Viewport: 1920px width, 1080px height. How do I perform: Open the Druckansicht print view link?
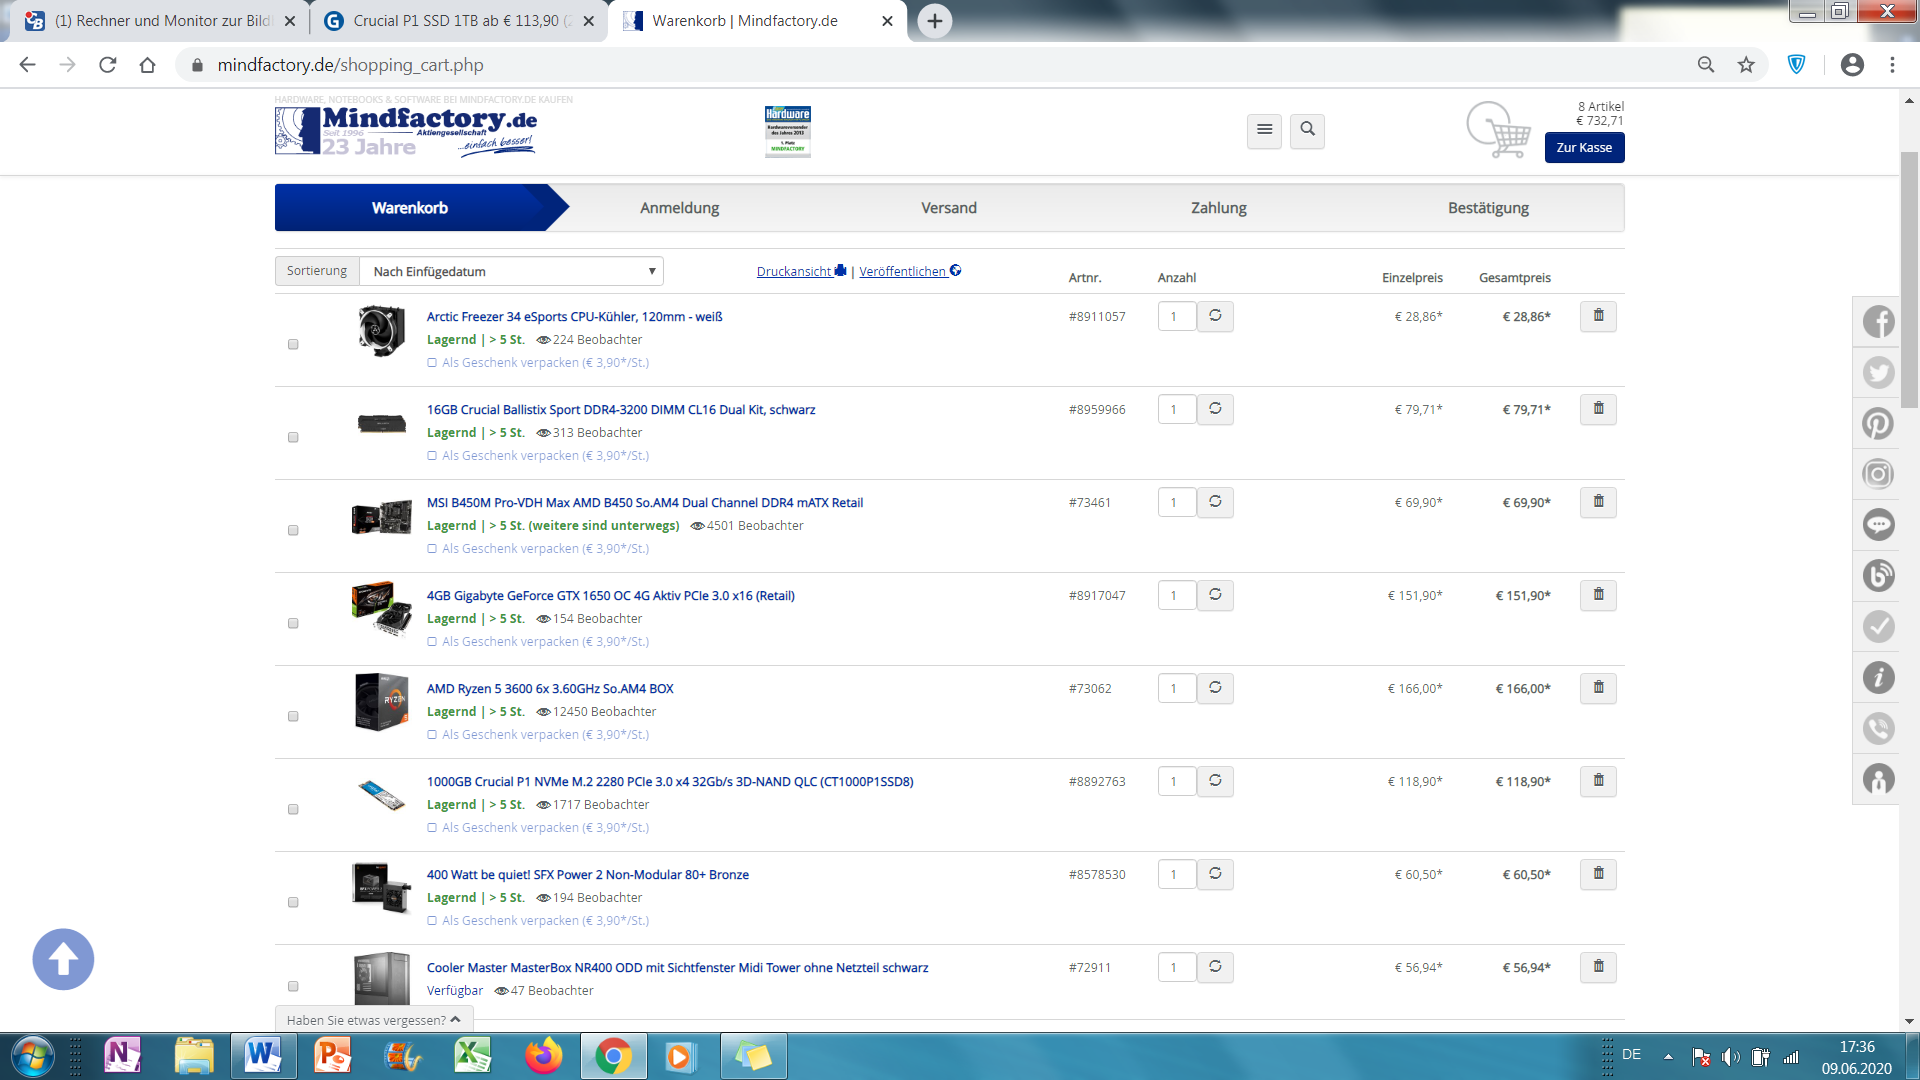(801, 271)
